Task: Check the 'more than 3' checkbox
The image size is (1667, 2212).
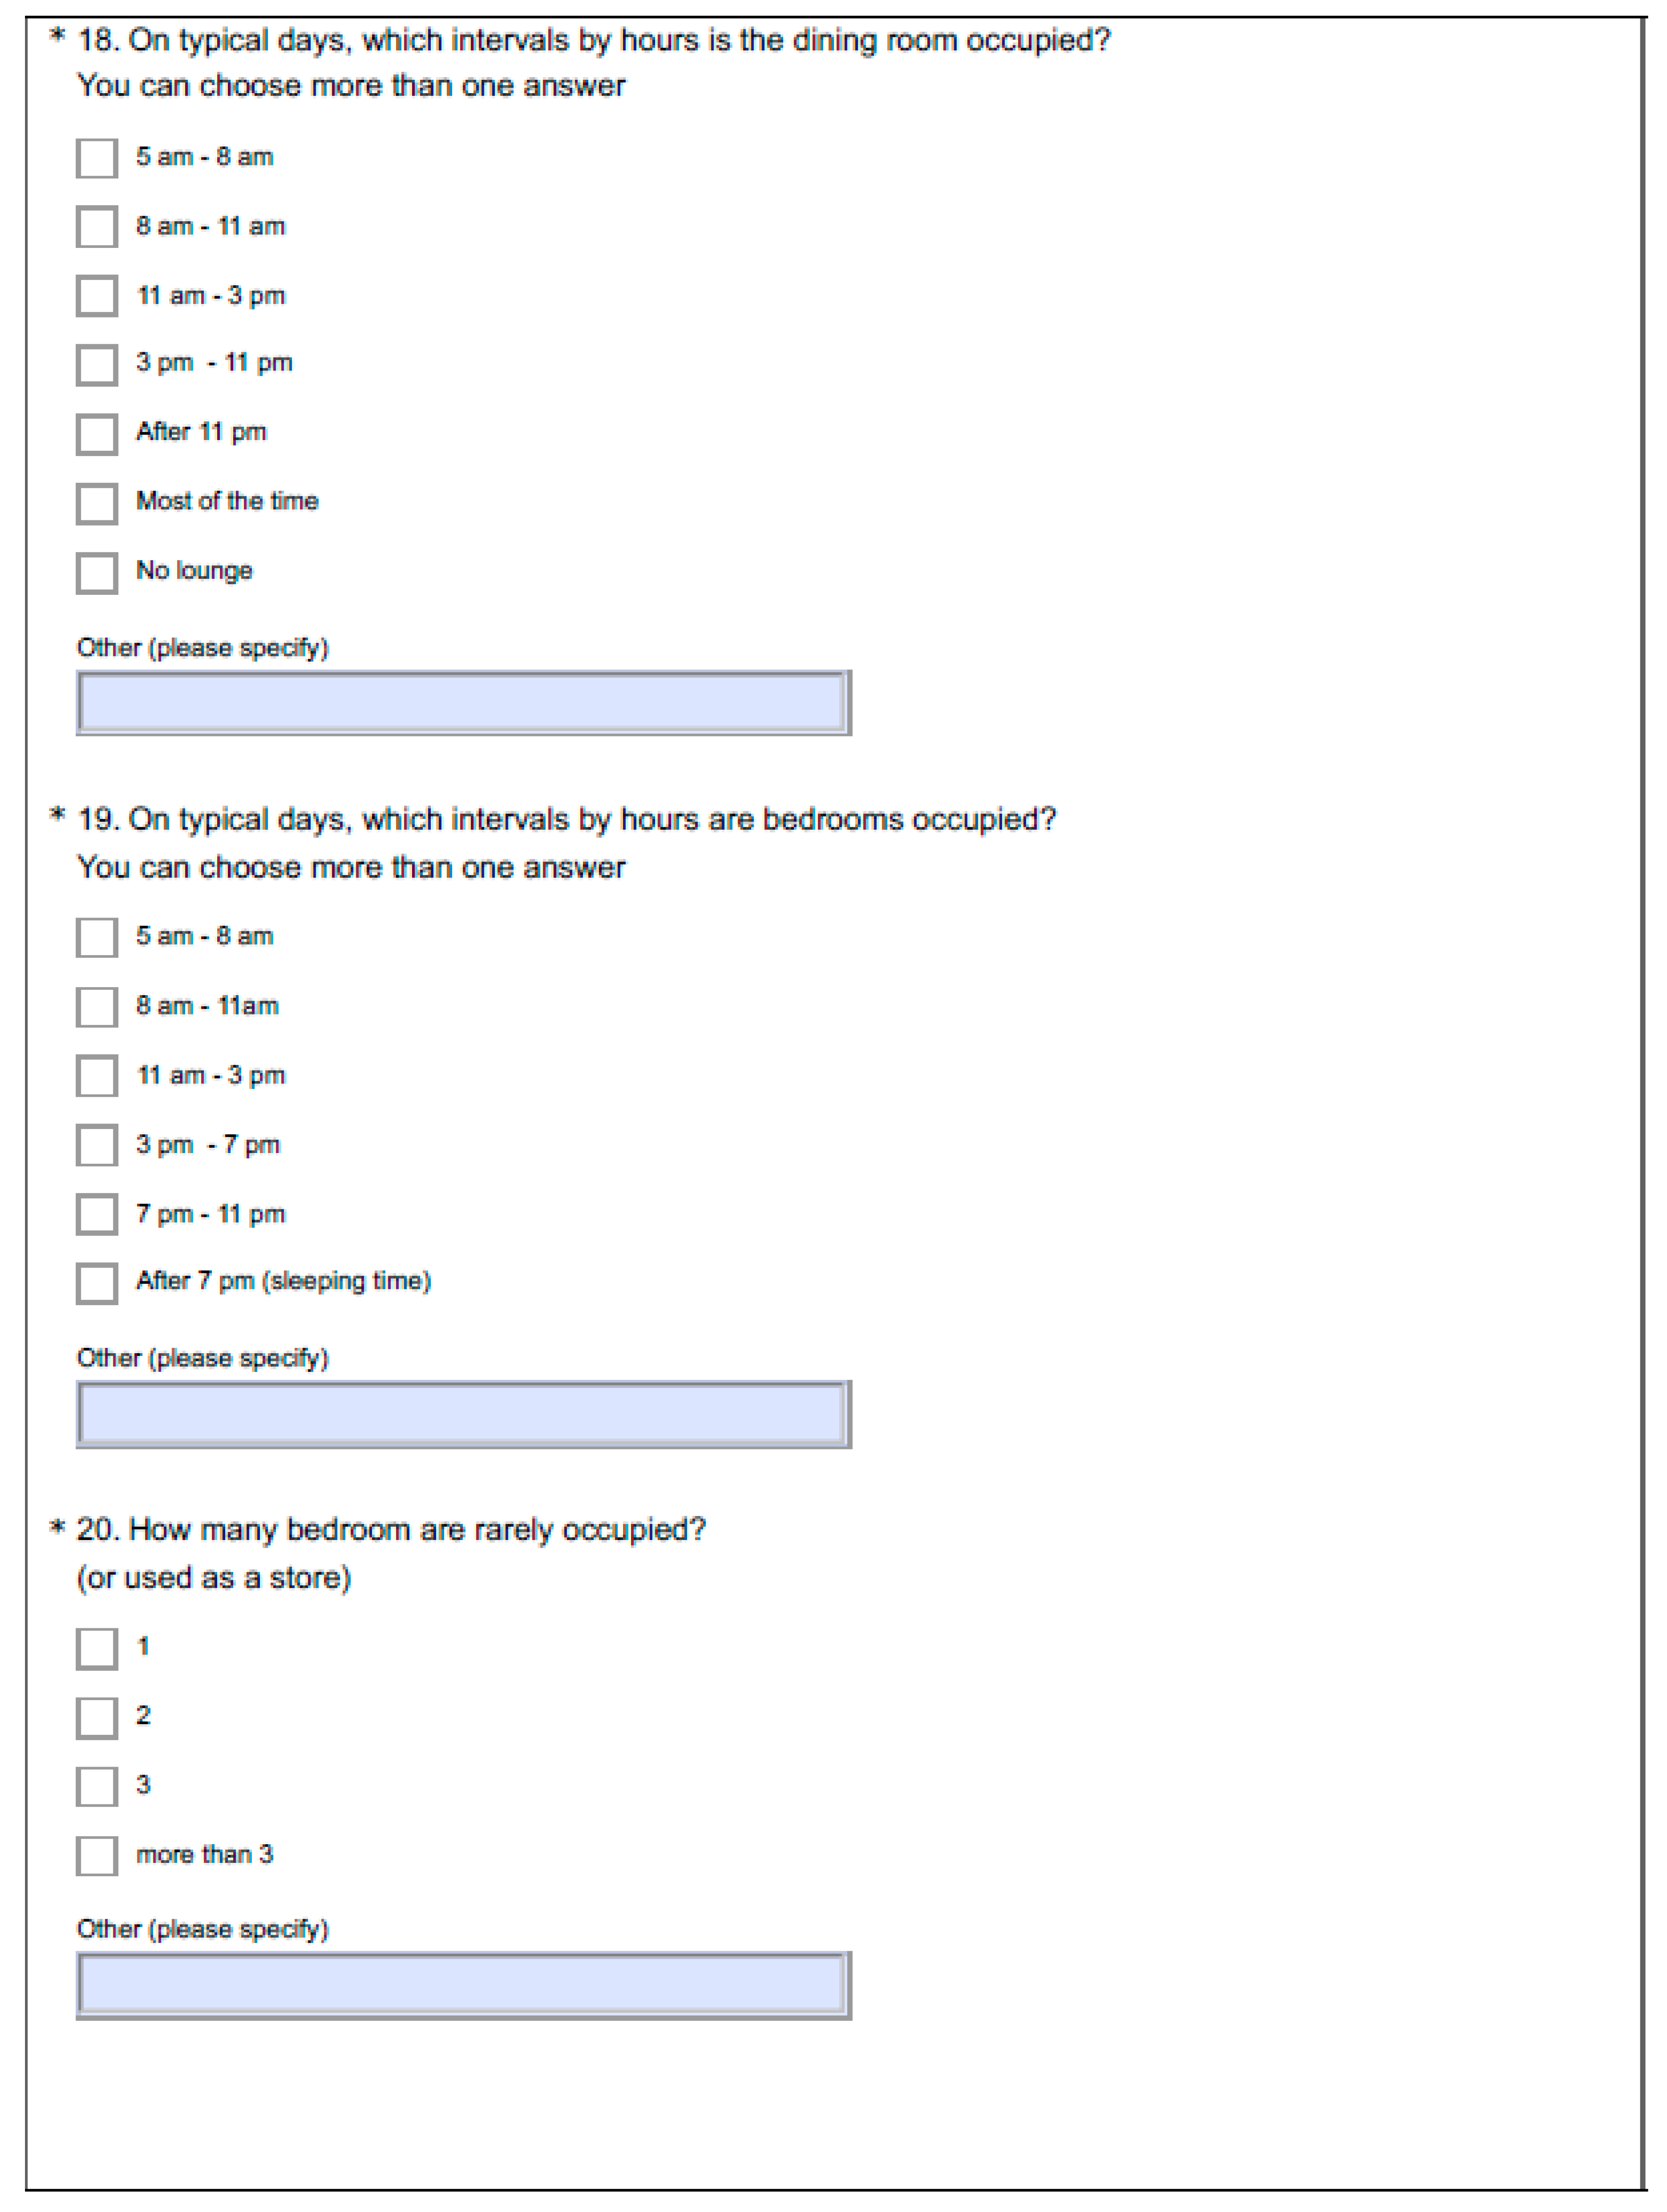Action: pyautogui.click(x=97, y=1856)
